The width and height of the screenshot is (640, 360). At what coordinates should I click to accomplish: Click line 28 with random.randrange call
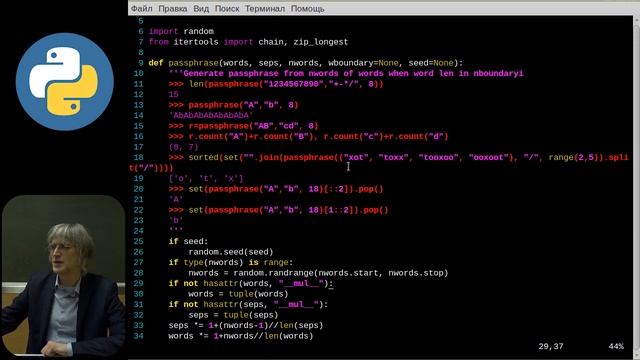(x=318, y=273)
